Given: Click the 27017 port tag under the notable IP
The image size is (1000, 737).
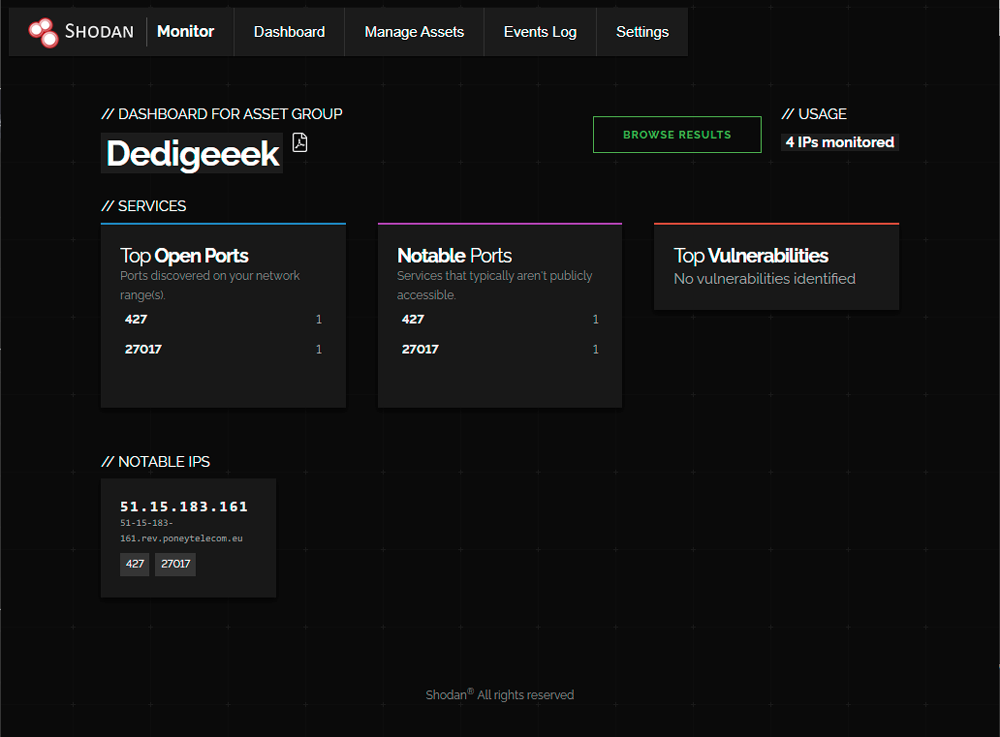Looking at the screenshot, I should click(175, 564).
